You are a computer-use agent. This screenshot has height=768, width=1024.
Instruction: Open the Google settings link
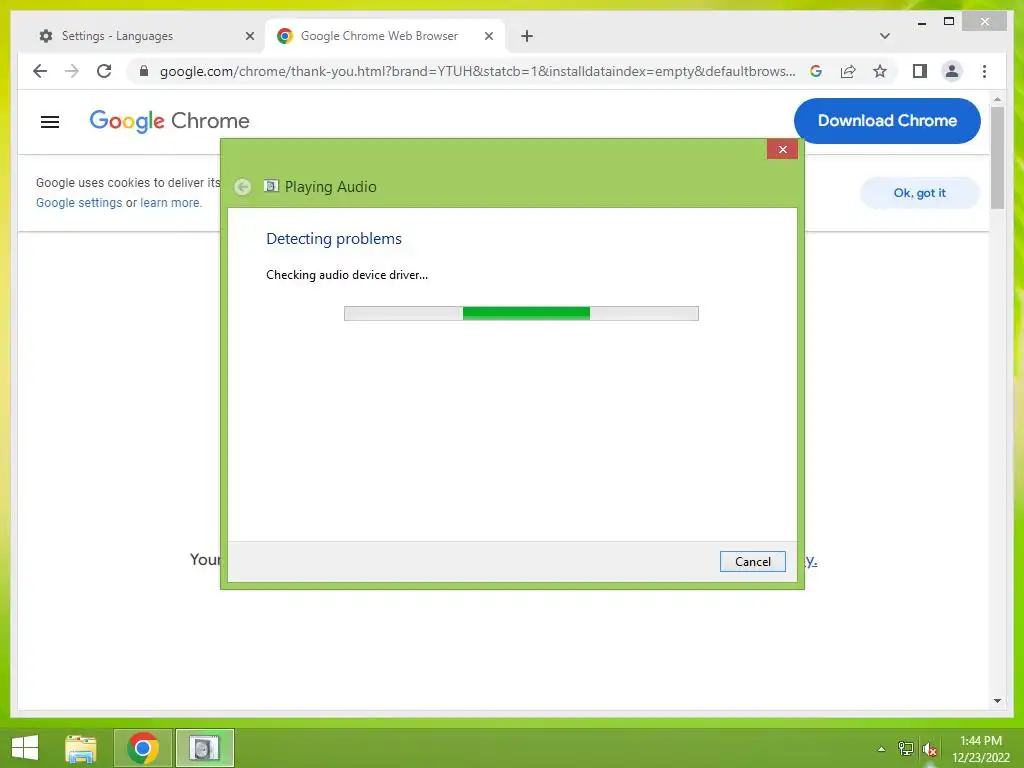point(79,202)
